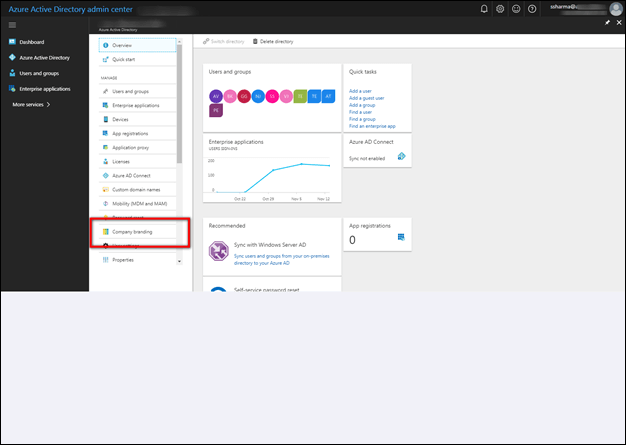Click the user account avatar
Screen dimensions: 626x445
click(616, 9)
